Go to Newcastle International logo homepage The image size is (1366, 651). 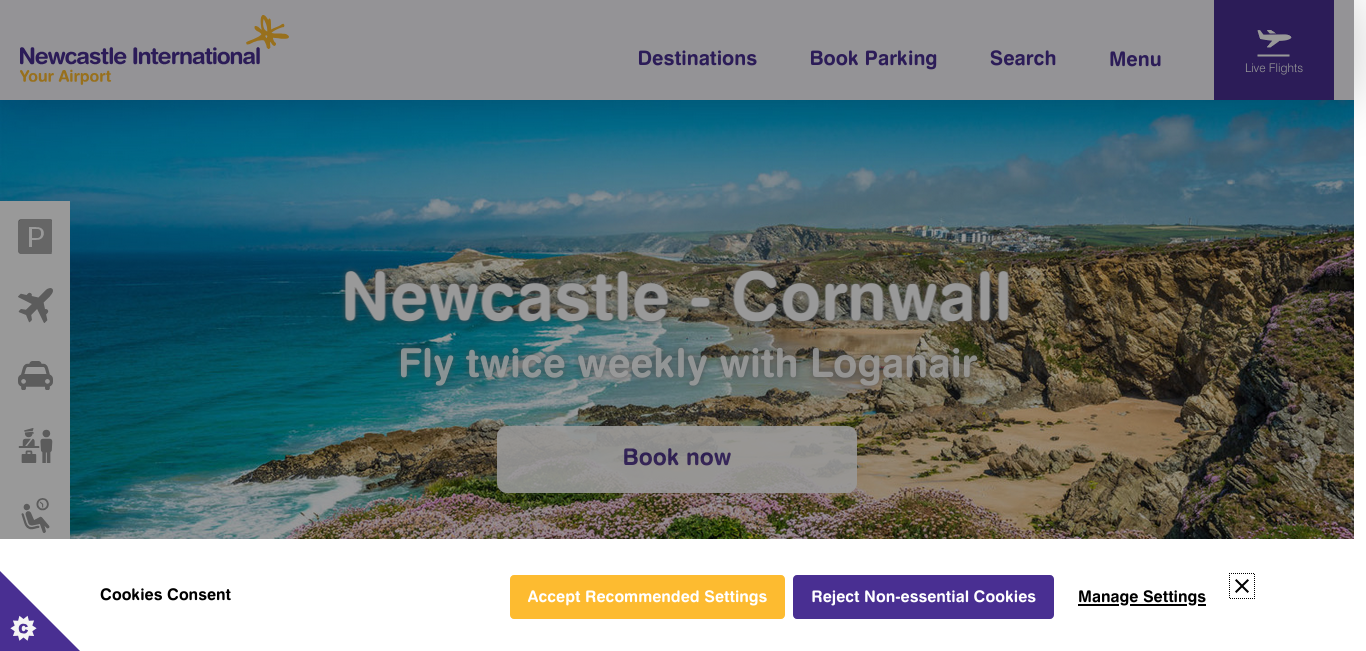(x=154, y=50)
